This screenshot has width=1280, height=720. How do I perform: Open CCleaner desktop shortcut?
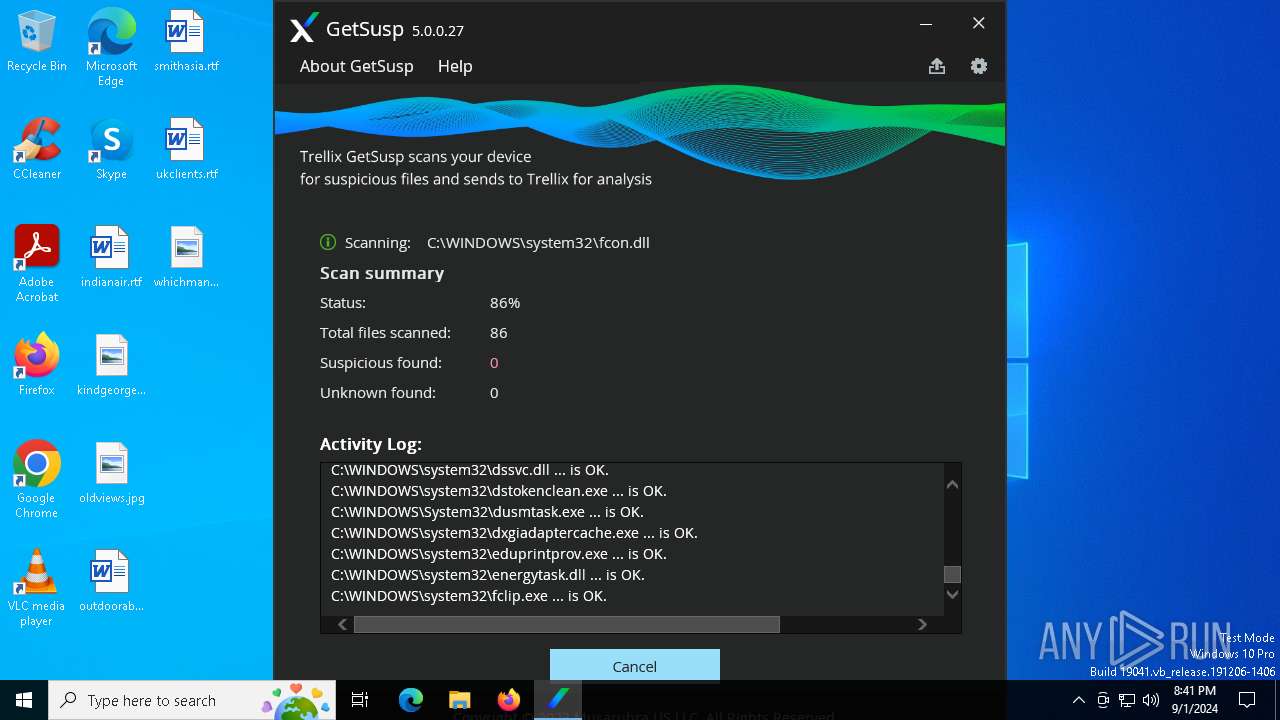[x=37, y=149]
